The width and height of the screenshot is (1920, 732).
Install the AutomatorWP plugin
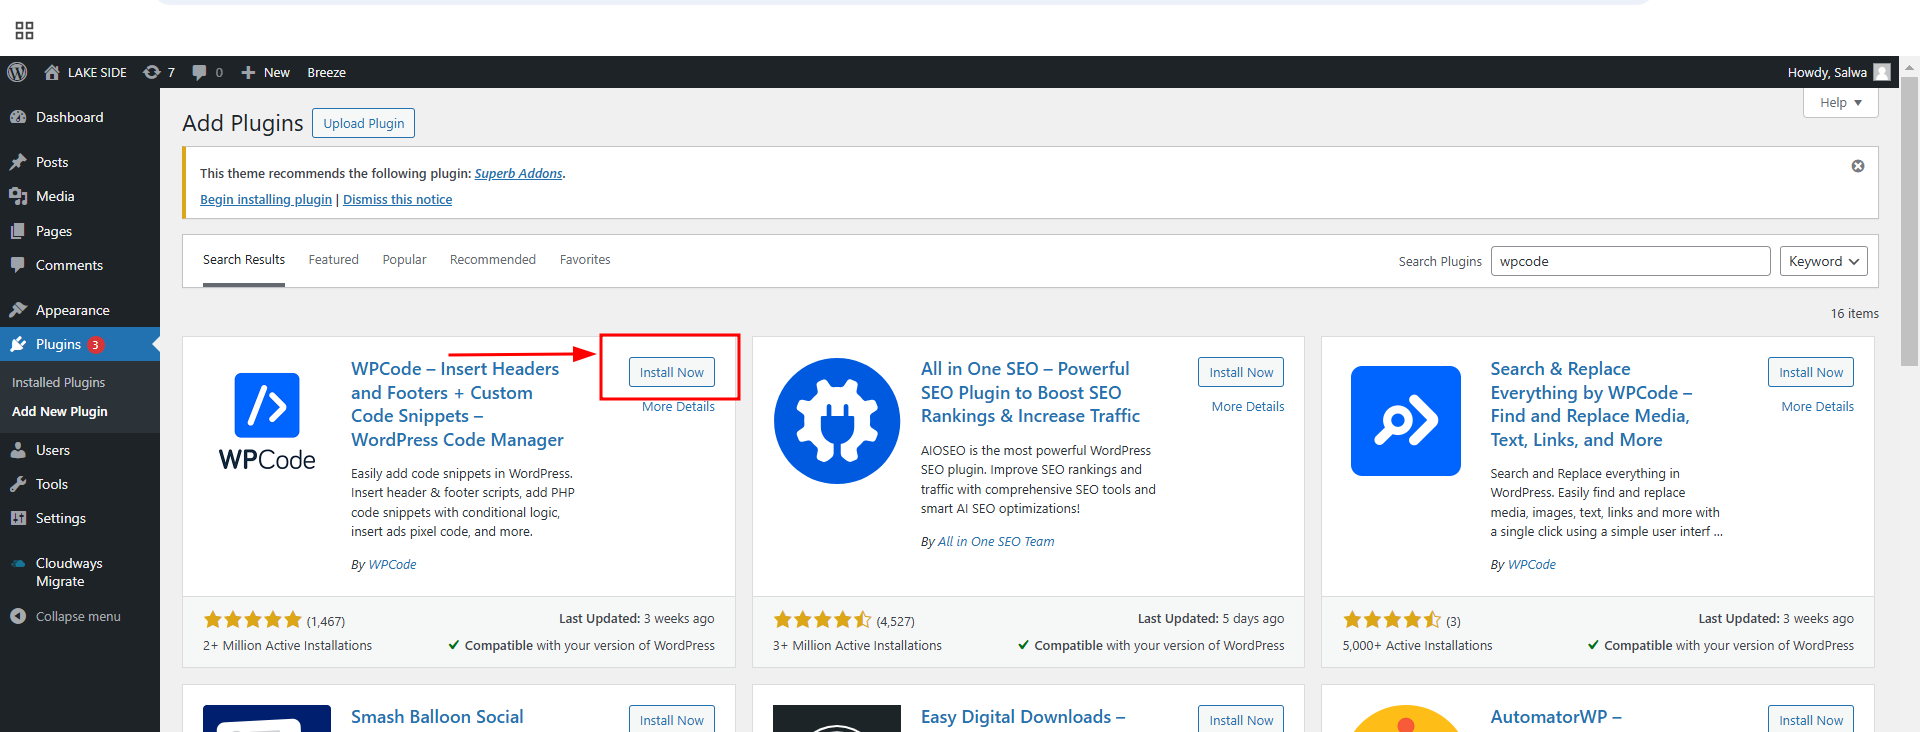tap(1811, 719)
